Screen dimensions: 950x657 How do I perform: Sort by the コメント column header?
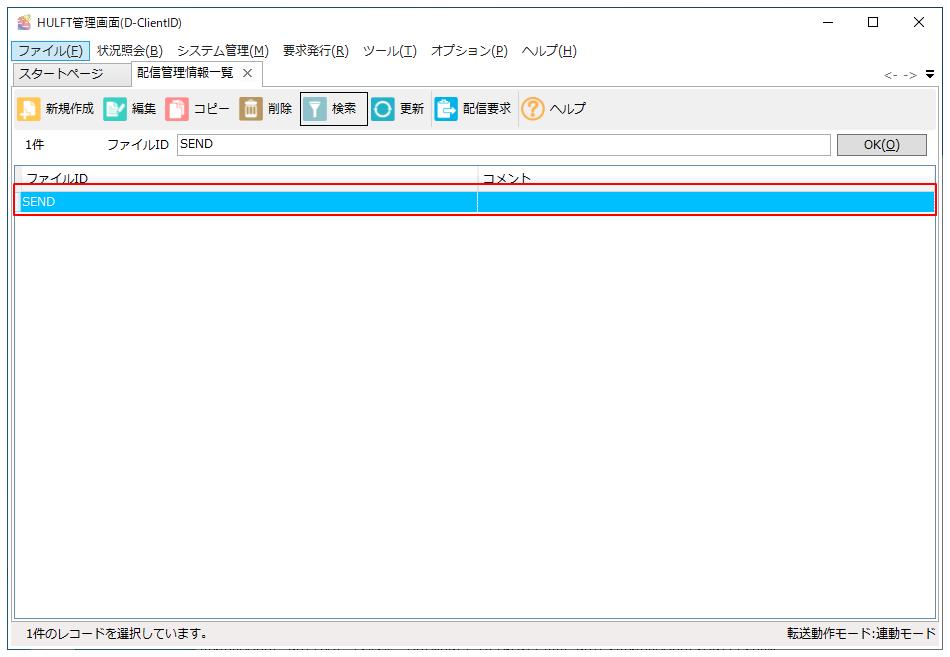[x=706, y=177]
